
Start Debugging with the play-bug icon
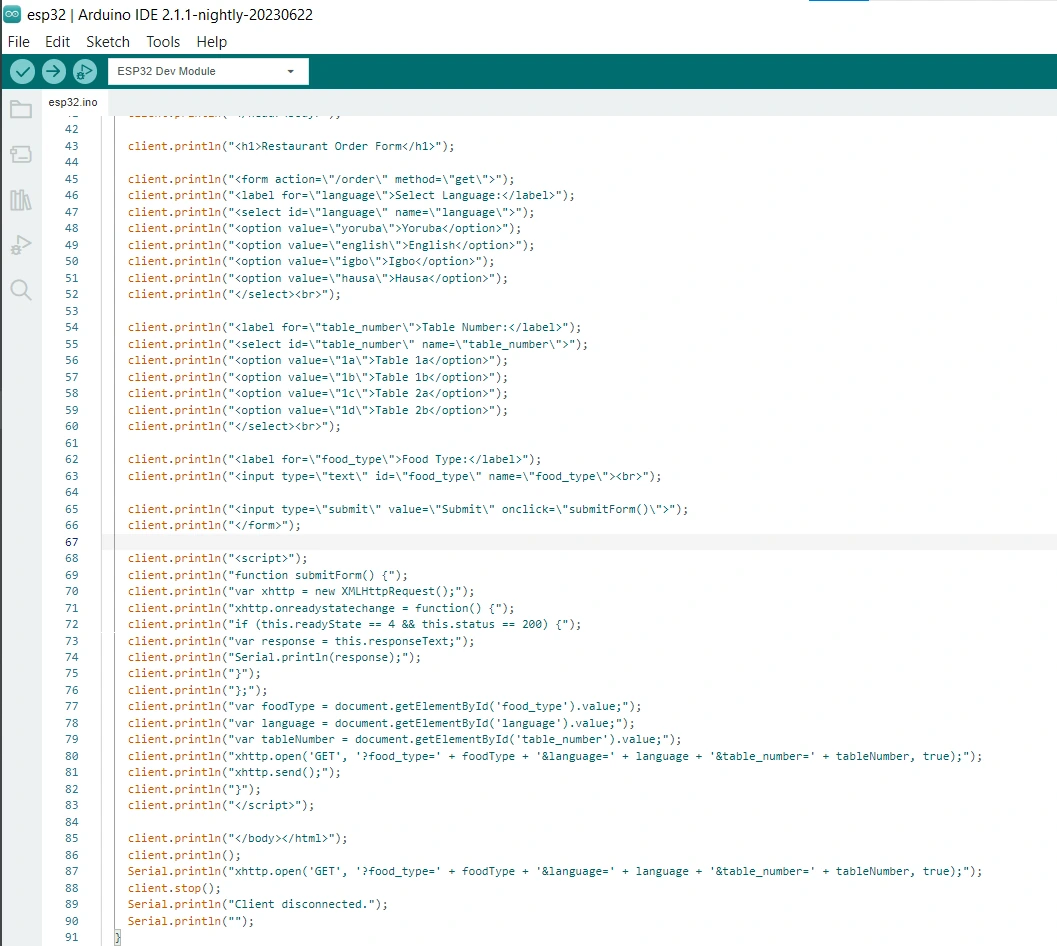[x=85, y=71]
